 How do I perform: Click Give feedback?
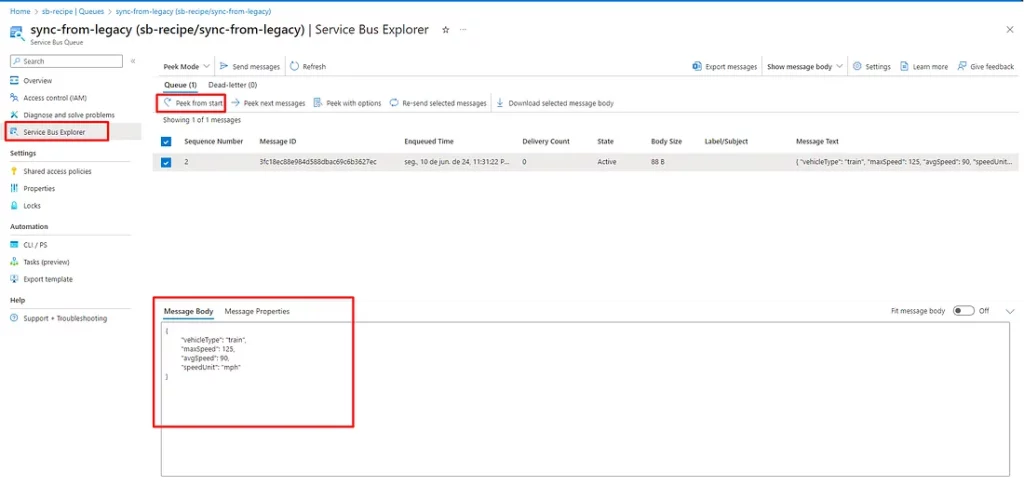(x=985, y=67)
